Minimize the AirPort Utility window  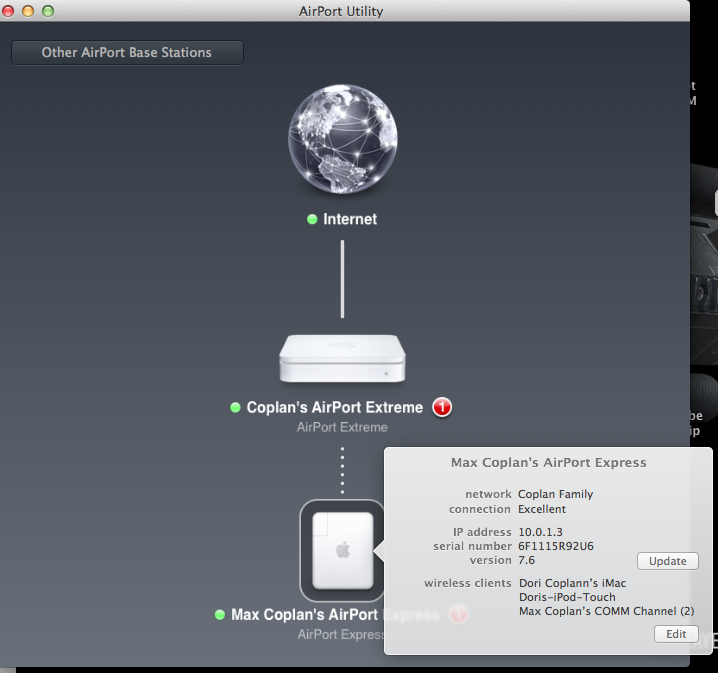tap(28, 11)
